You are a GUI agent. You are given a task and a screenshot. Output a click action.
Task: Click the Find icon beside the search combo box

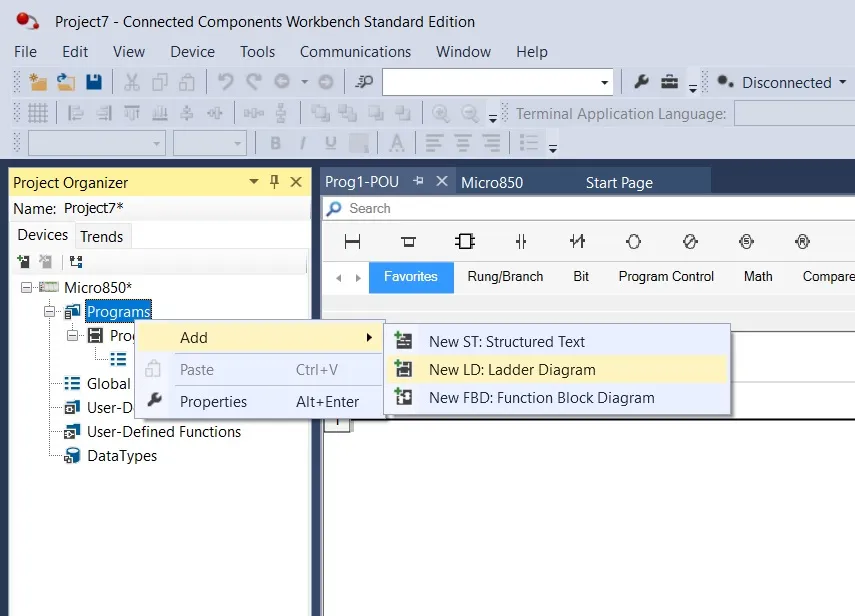point(364,82)
